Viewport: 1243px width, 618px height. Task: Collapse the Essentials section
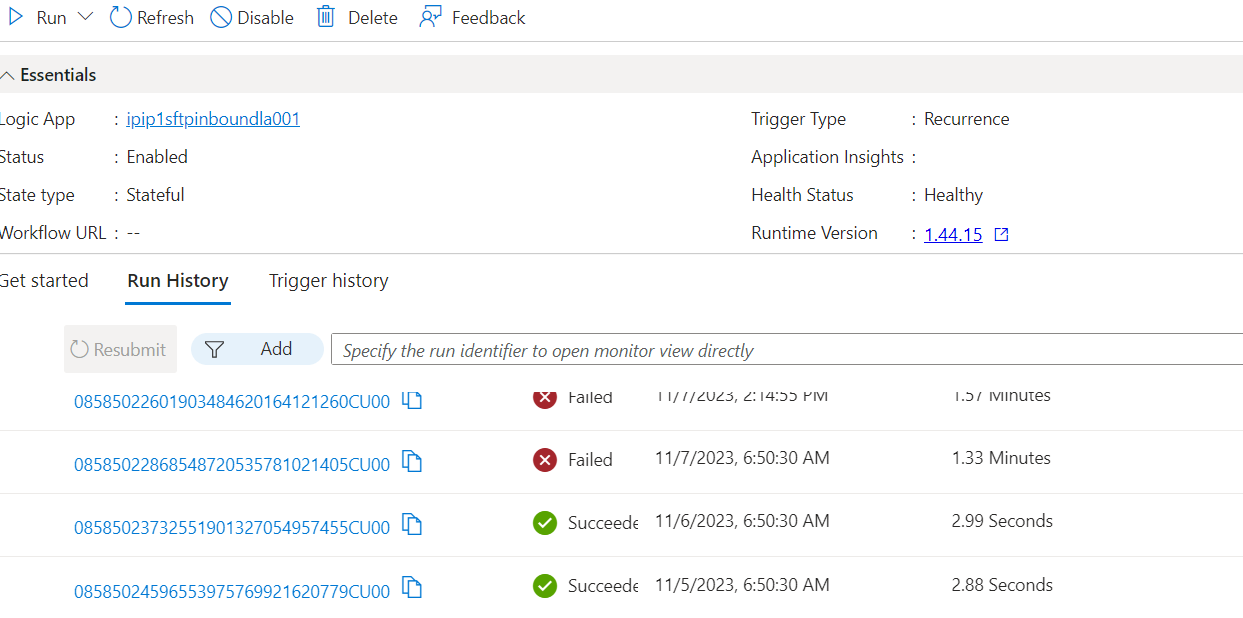coord(8,74)
